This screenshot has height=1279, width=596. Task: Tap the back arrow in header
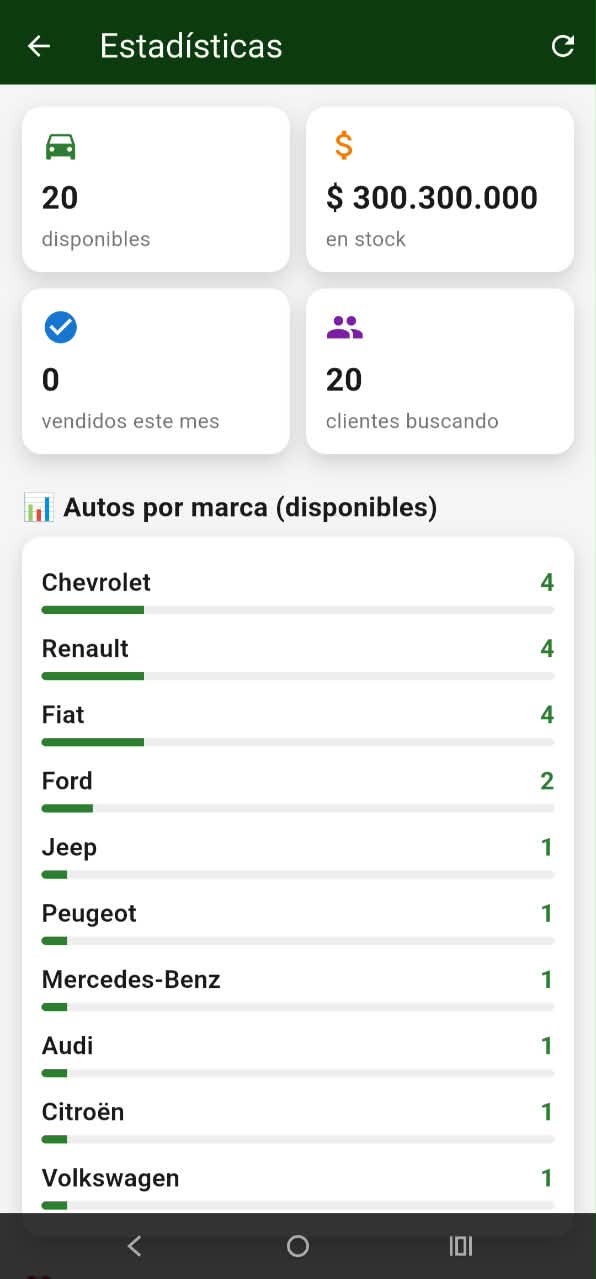pyautogui.click(x=39, y=46)
